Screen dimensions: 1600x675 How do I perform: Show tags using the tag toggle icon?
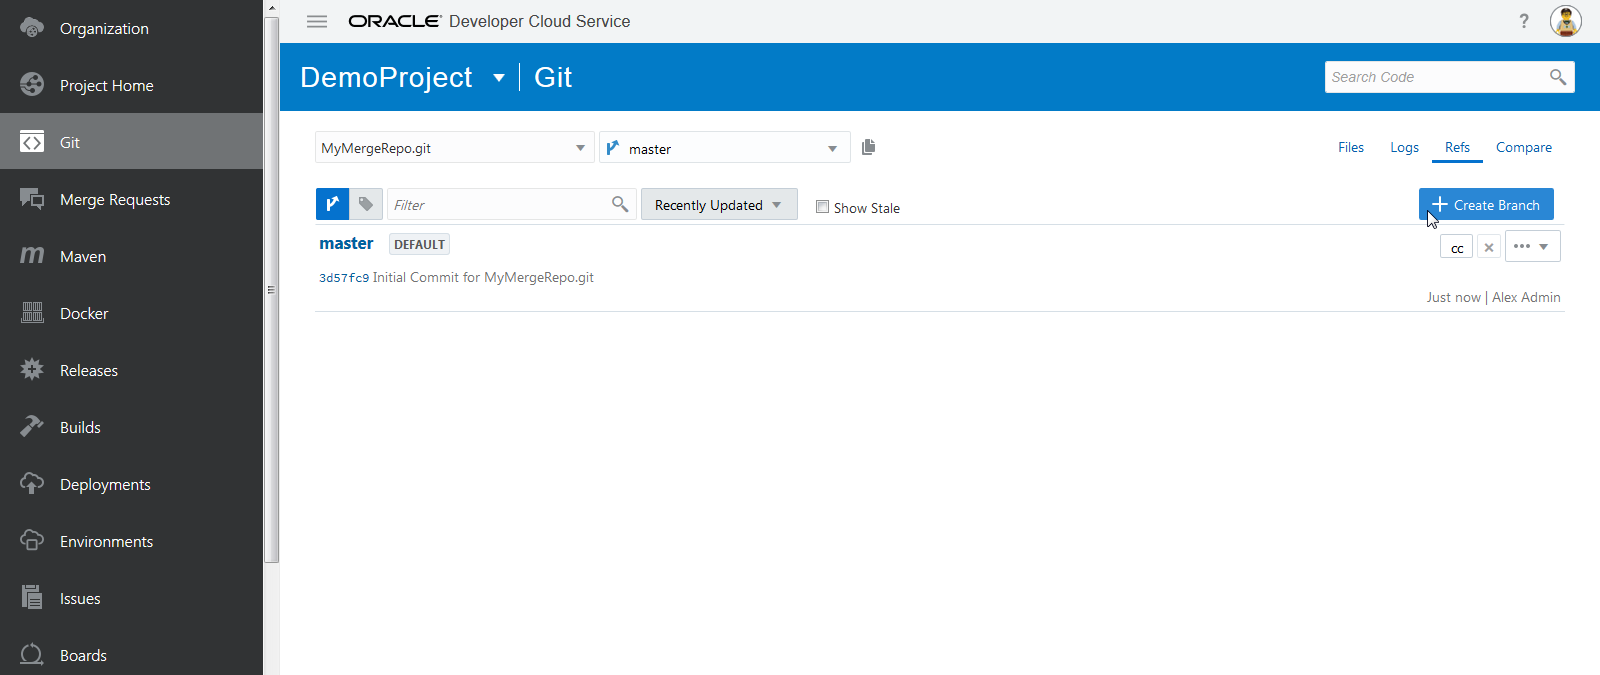click(366, 204)
